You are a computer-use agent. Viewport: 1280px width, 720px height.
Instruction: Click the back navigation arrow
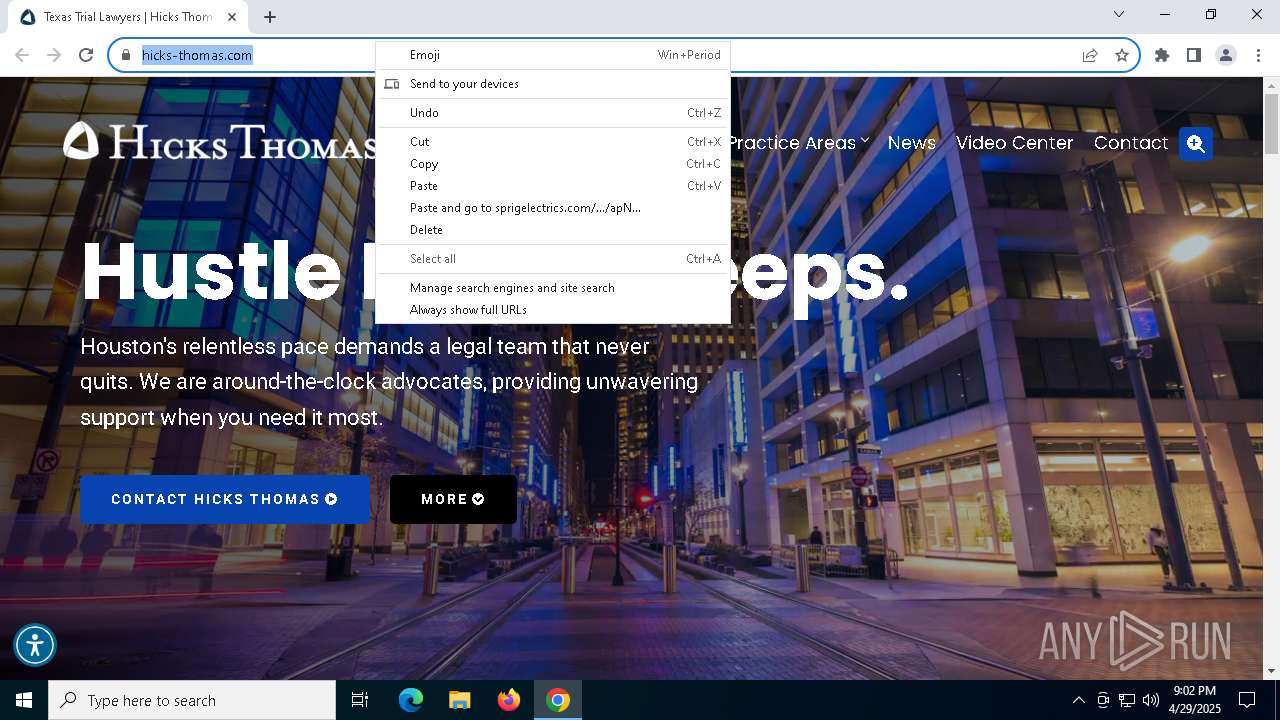pos(22,55)
